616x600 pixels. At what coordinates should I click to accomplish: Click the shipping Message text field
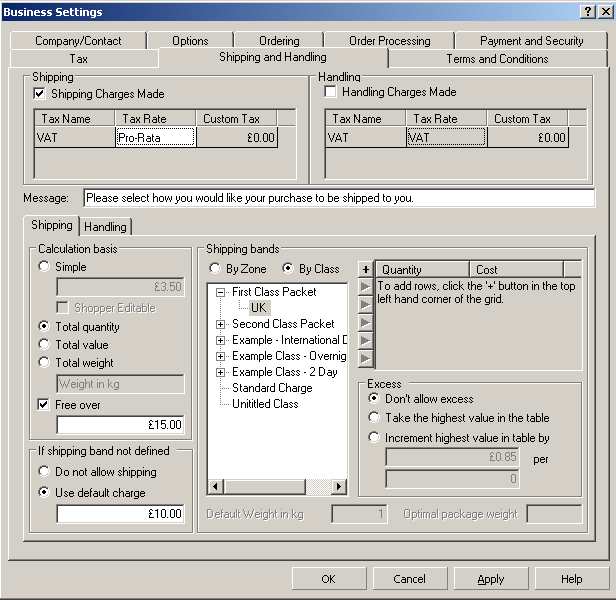338,198
